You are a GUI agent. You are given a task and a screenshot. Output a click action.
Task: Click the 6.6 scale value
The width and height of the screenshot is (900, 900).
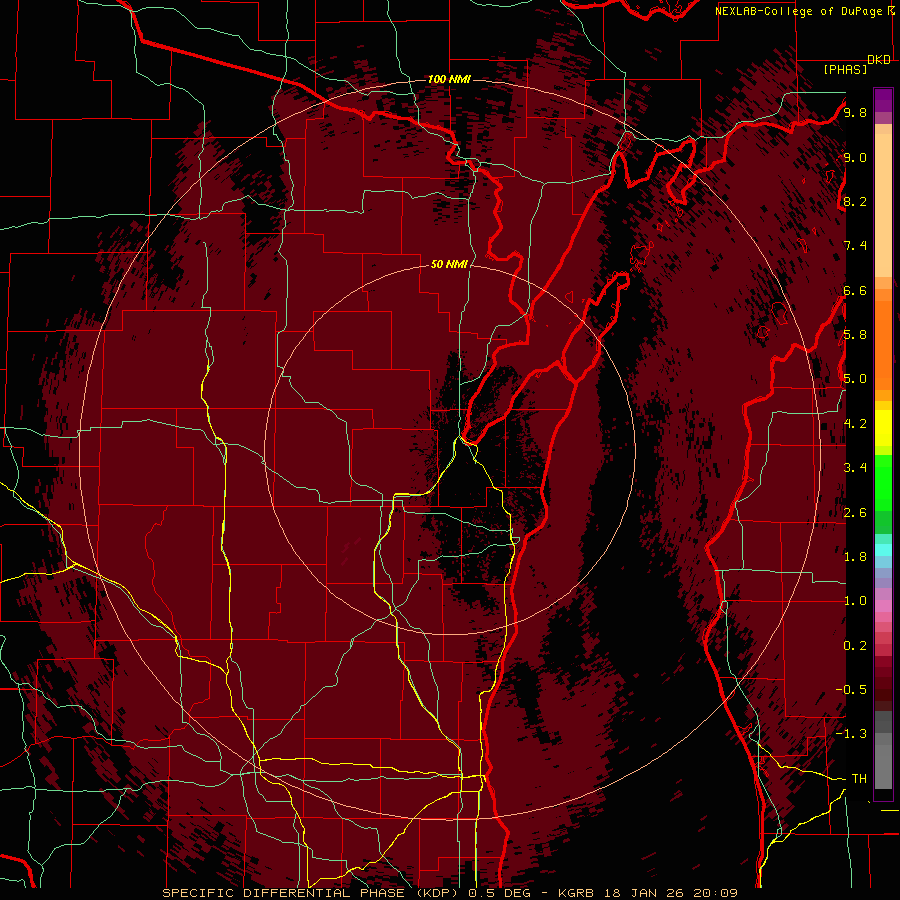(x=855, y=290)
